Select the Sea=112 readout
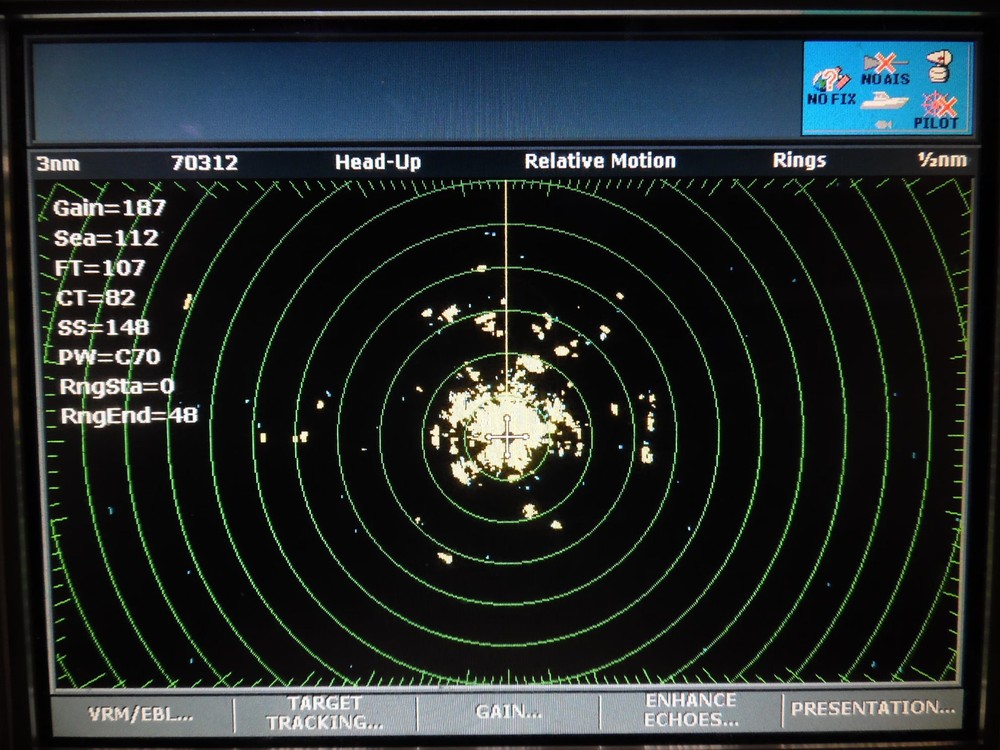Screen dimensions: 1000x750 point(106,238)
